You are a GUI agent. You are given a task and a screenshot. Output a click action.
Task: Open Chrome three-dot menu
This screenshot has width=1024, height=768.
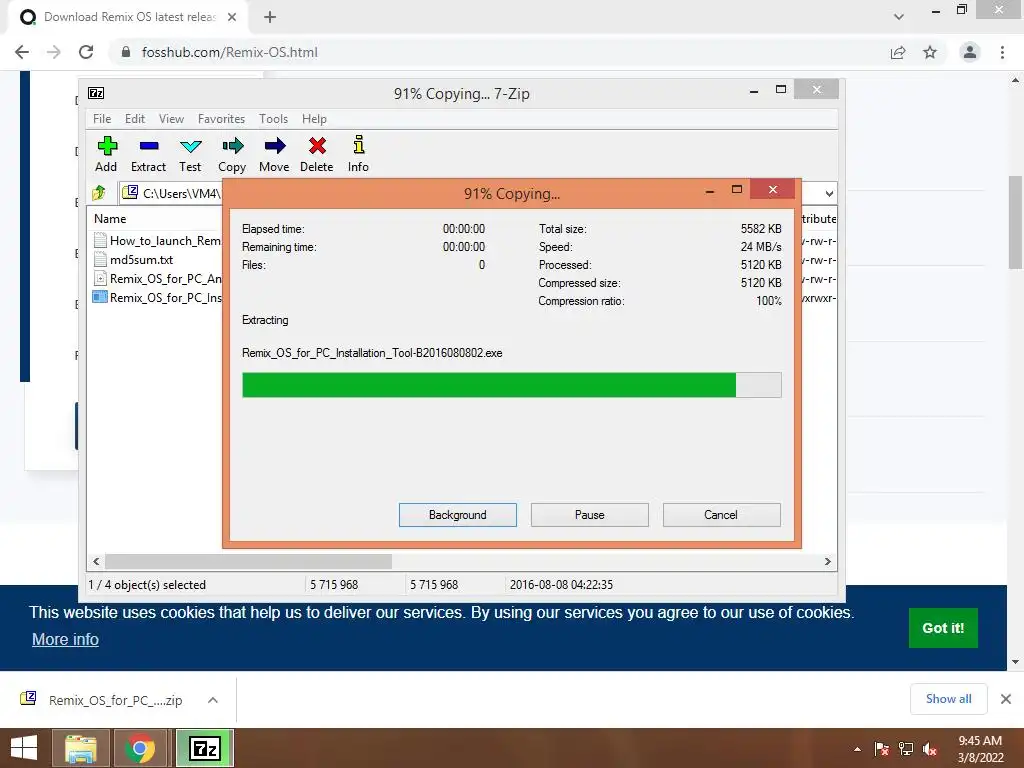coord(1002,52)
